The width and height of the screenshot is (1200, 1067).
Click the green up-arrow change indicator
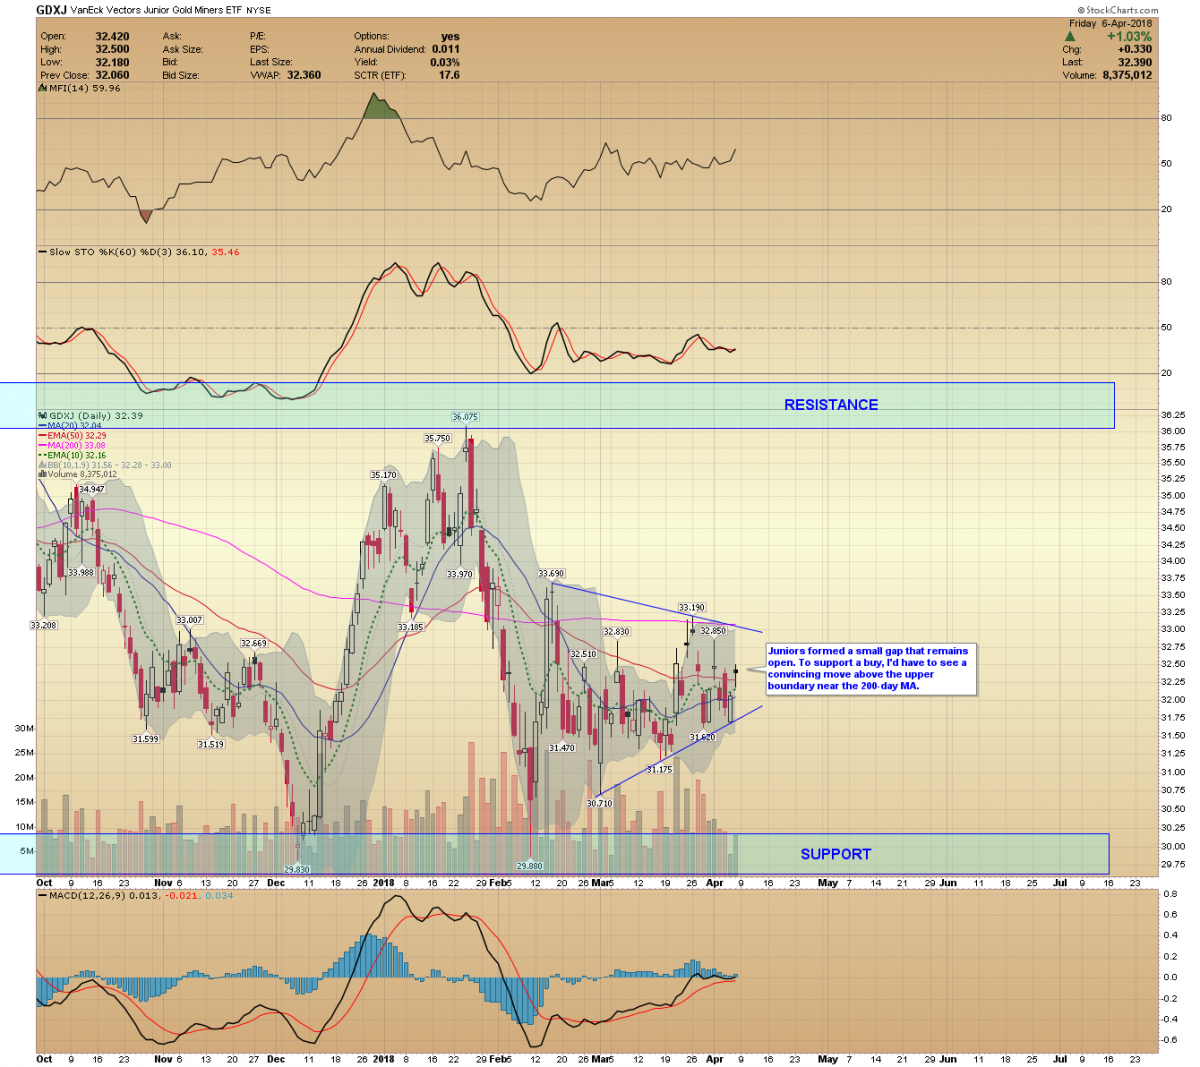[1070, 37]
